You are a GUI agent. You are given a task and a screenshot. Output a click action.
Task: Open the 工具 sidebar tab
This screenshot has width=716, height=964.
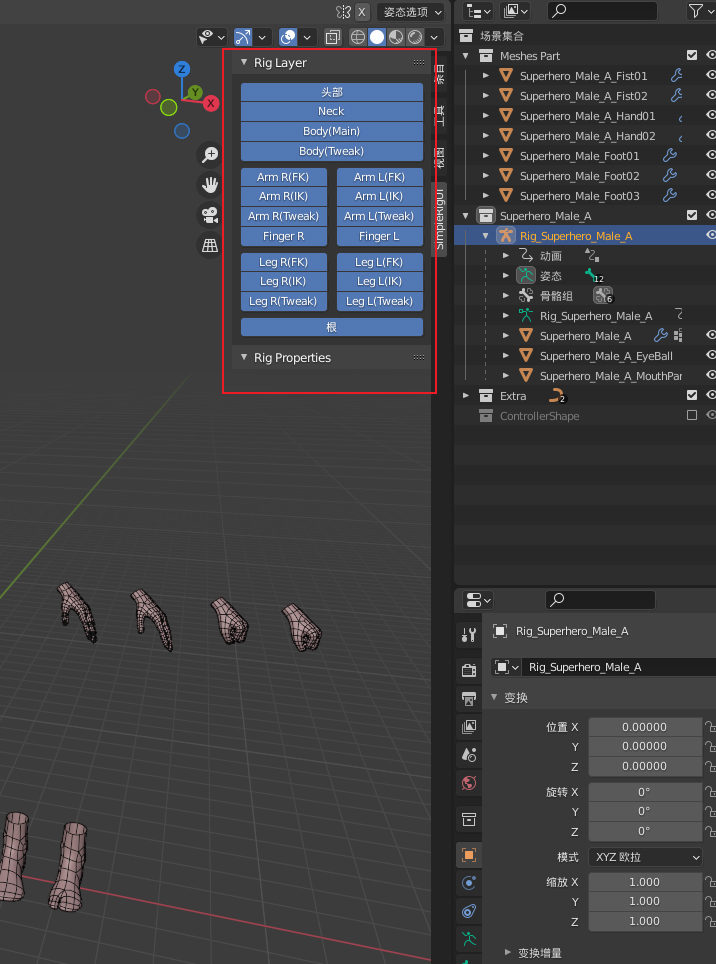click(439, 115)
